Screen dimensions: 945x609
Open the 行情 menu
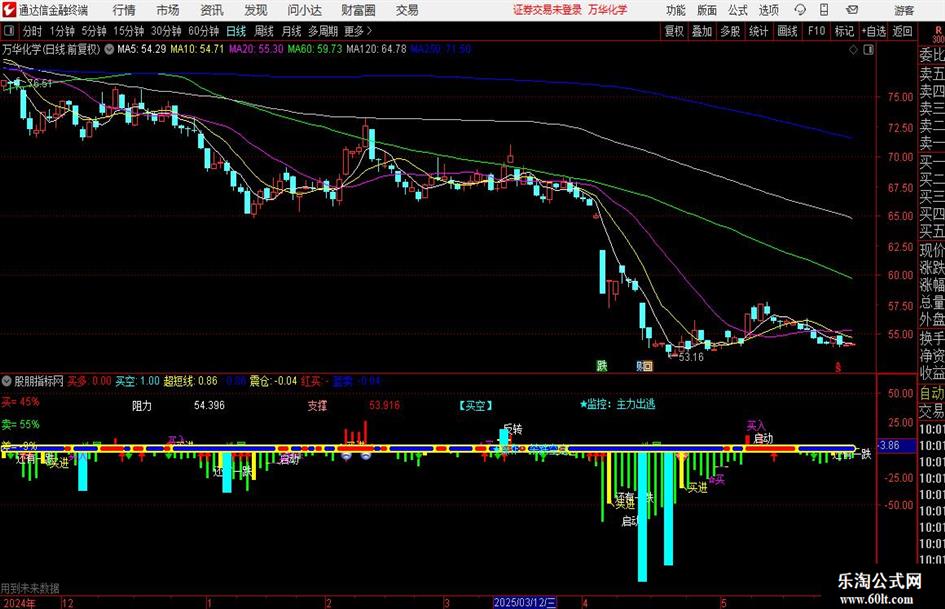(x=124, y=10)
